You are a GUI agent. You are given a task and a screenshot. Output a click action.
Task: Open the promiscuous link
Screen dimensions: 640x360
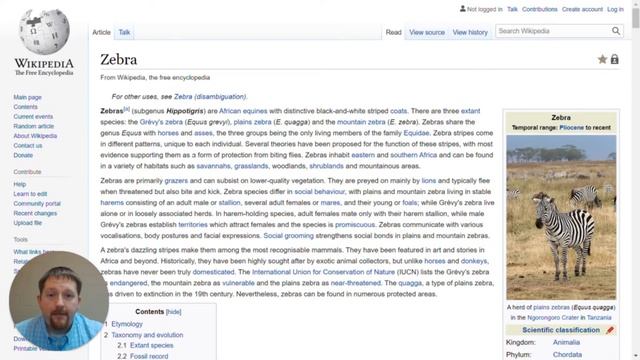(355, 225)
